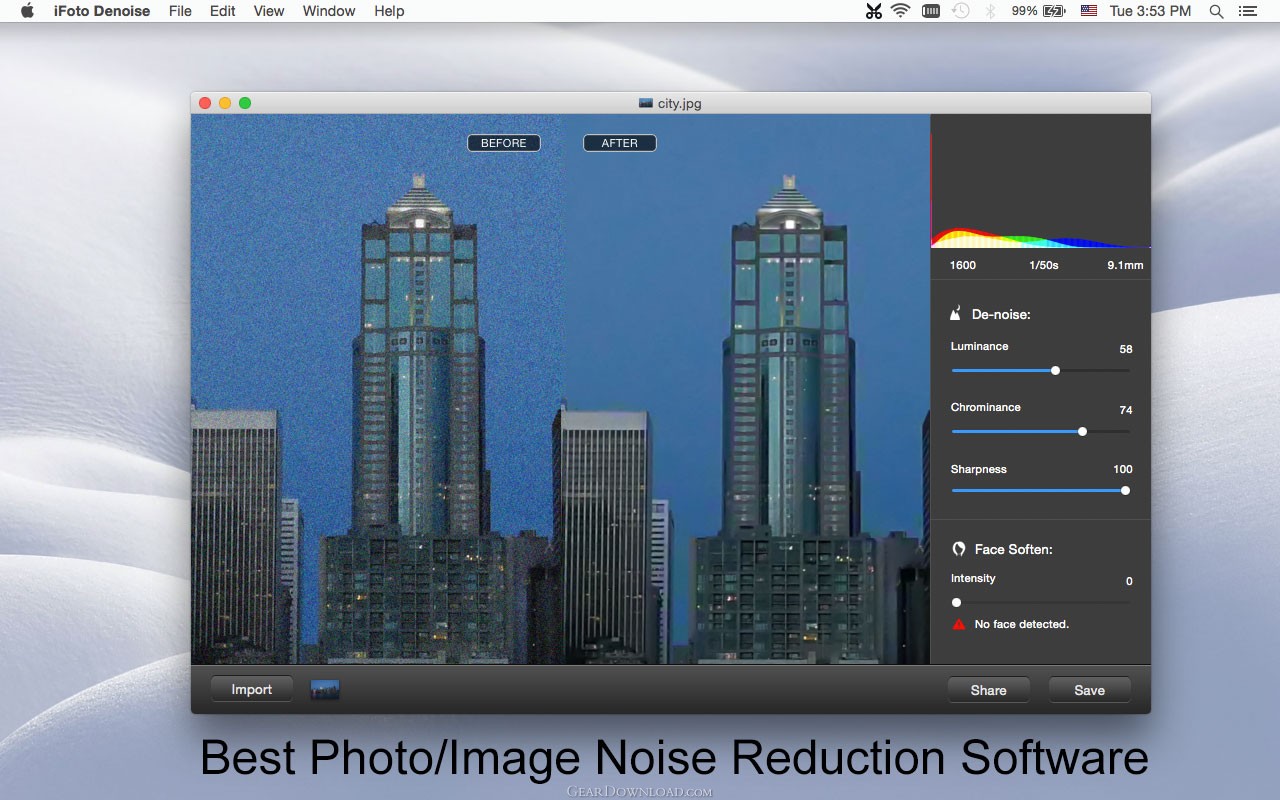Open the Wi-Fi status menu
Viewport: 1280px width, 800px height.
pos(901,11)
